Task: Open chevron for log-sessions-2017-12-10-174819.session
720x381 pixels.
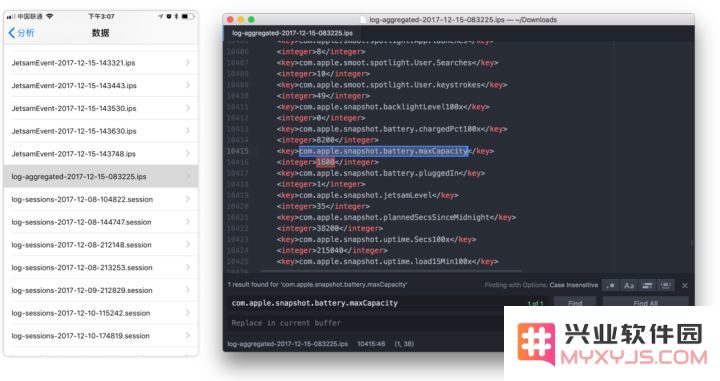Action: [x=188, y=336]
